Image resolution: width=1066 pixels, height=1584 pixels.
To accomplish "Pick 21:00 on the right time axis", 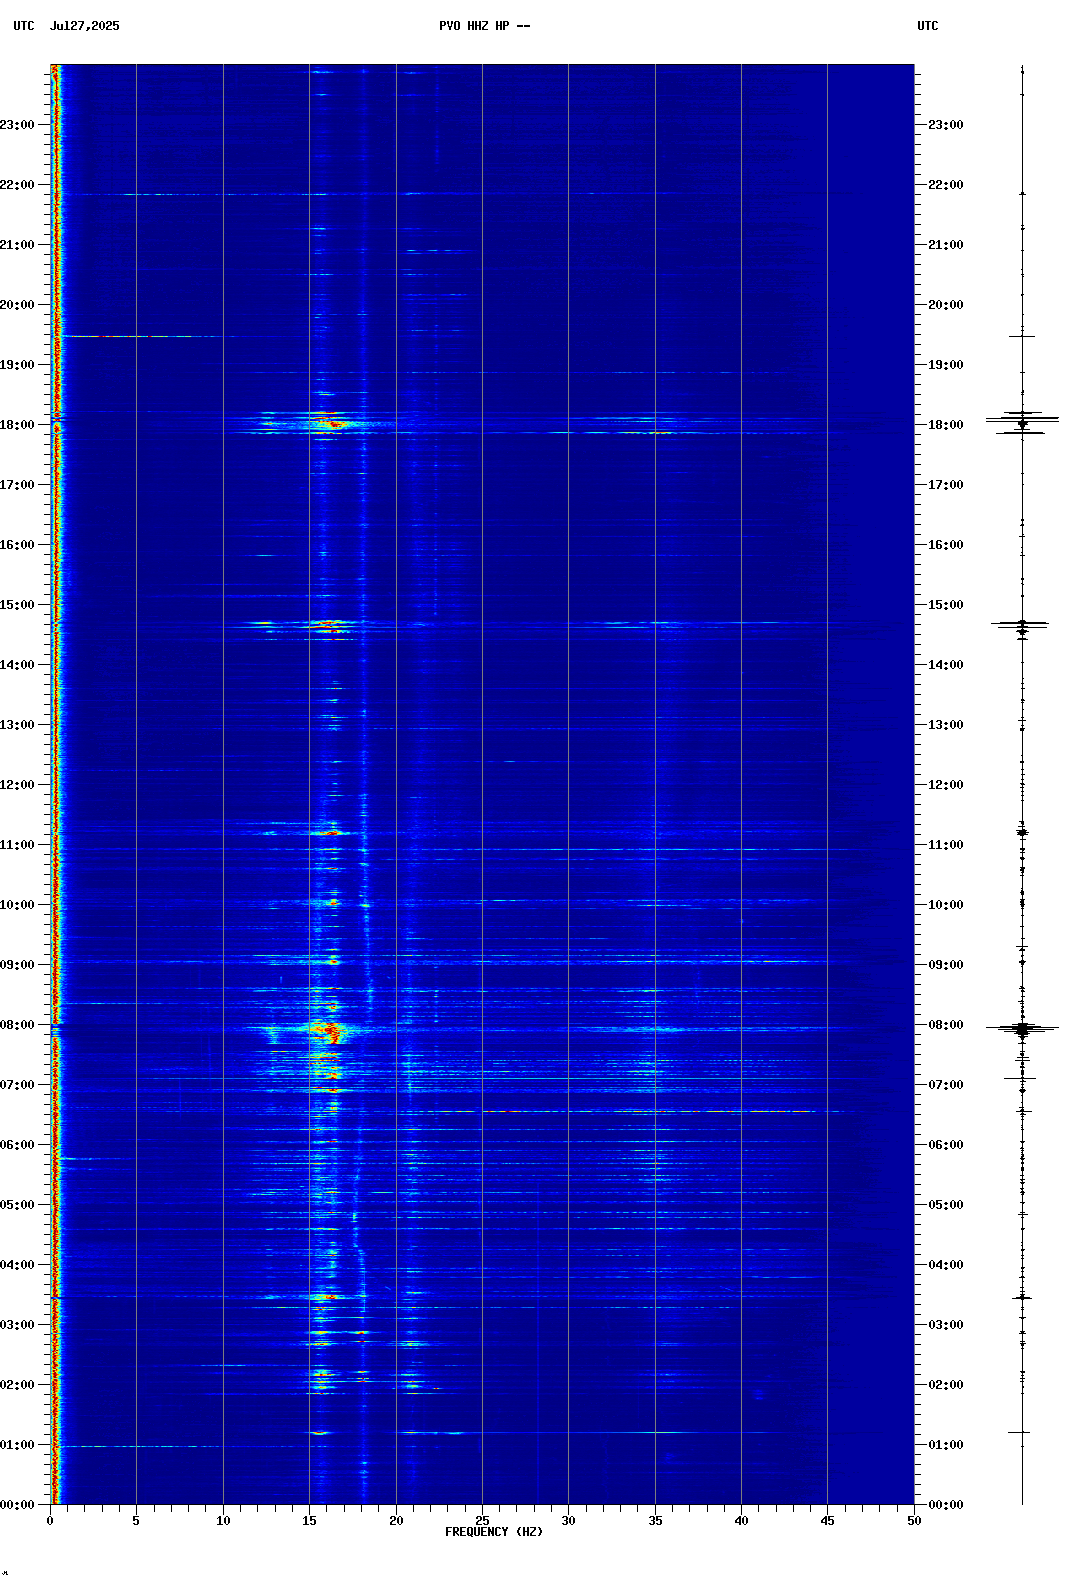I will click(x=946, y=245).
